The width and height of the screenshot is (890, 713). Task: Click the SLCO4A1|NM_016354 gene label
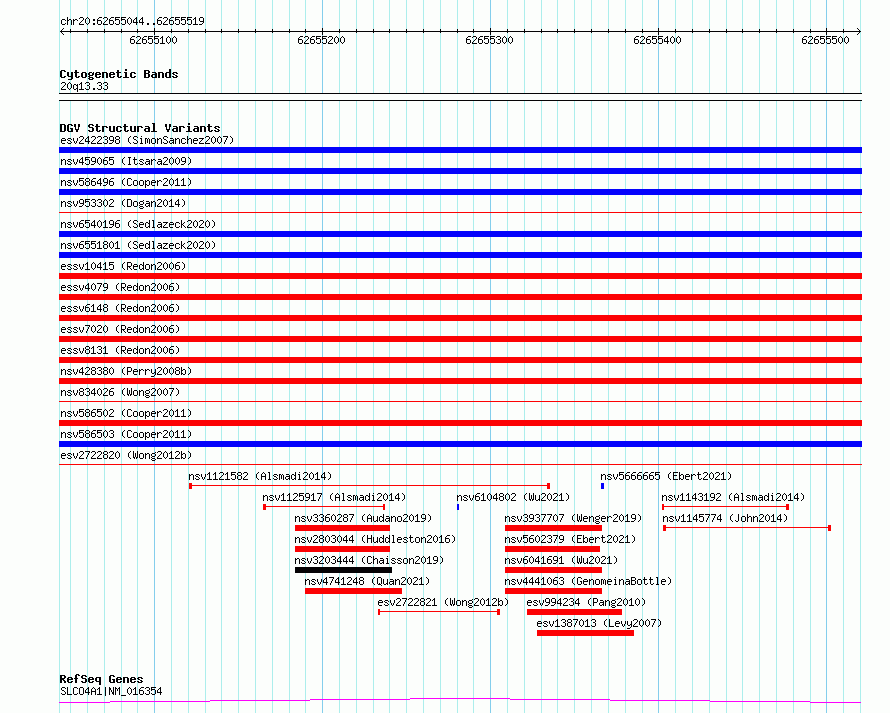tap(111, 691)
